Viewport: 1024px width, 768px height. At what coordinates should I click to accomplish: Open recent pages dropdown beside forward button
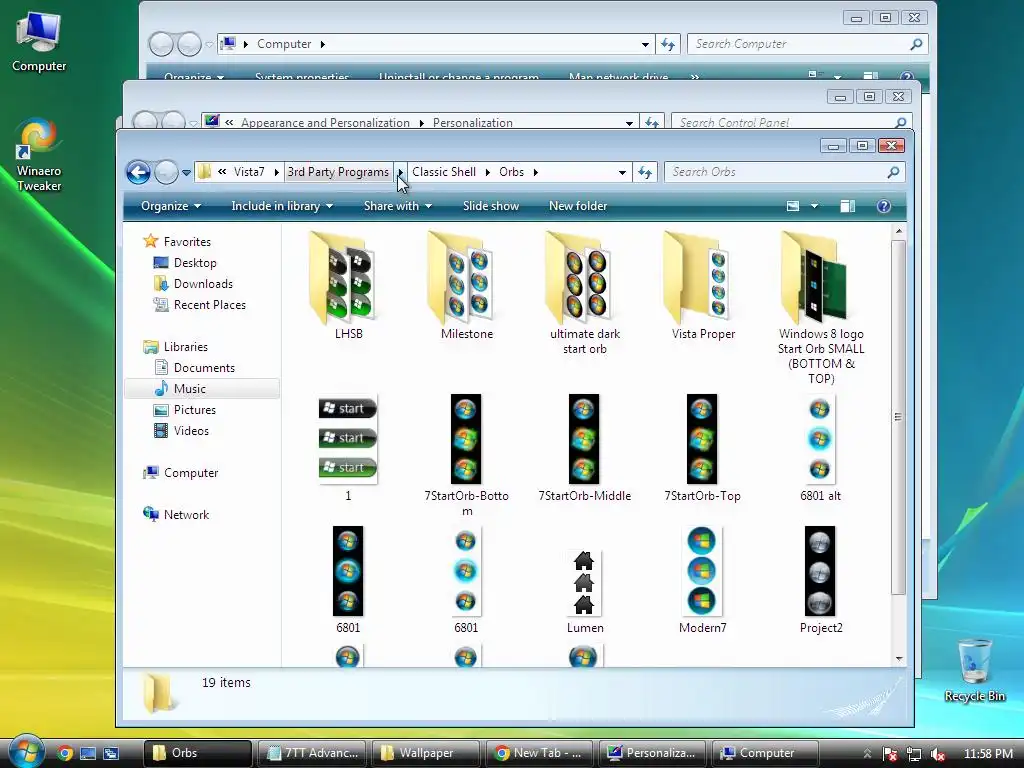click(186, 173)
